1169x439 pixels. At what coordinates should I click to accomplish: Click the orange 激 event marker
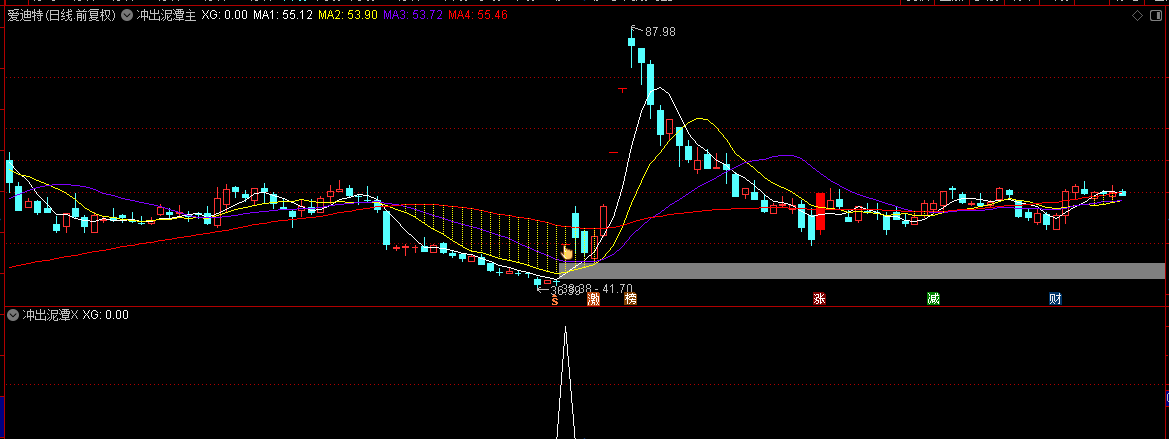pyautogui.click(x=593, y=300)
